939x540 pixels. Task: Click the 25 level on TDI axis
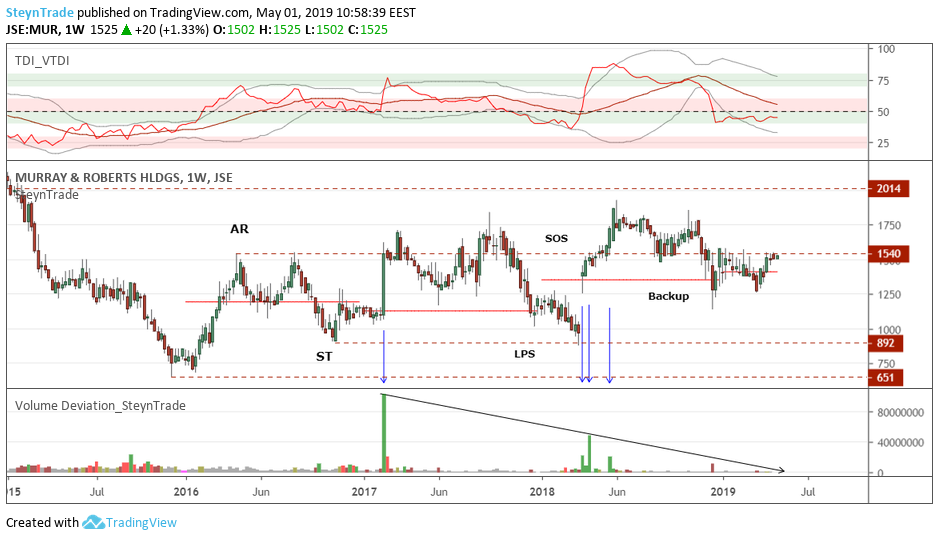click(x=883, y=143)
